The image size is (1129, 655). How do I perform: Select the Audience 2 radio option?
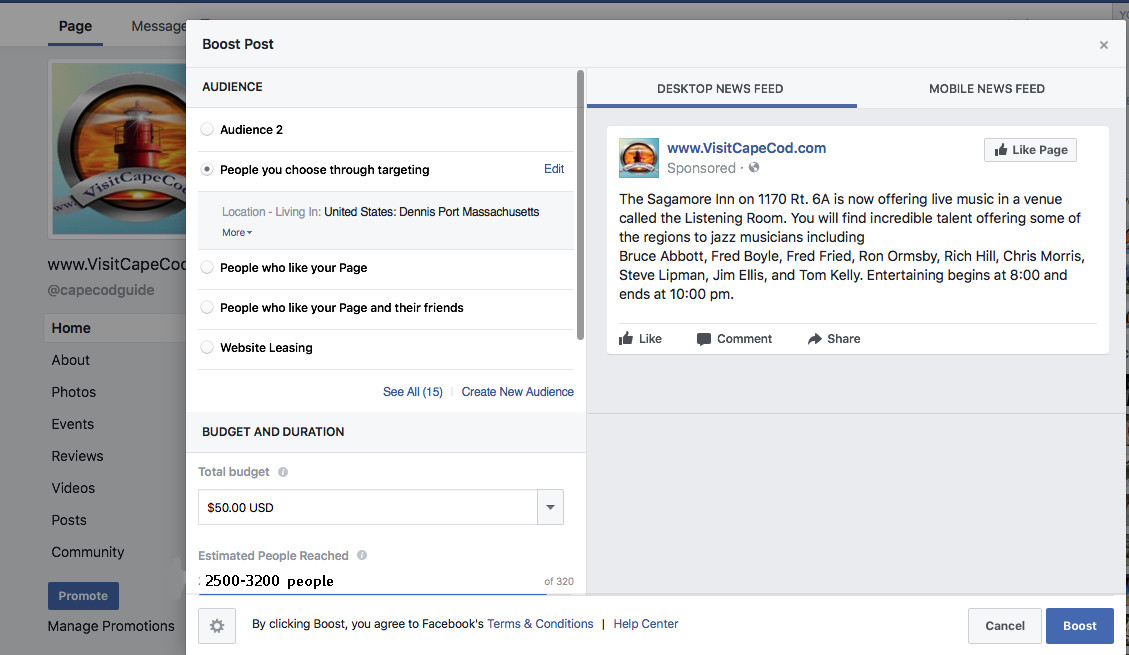pyautogui.click(x=207, y=130)
